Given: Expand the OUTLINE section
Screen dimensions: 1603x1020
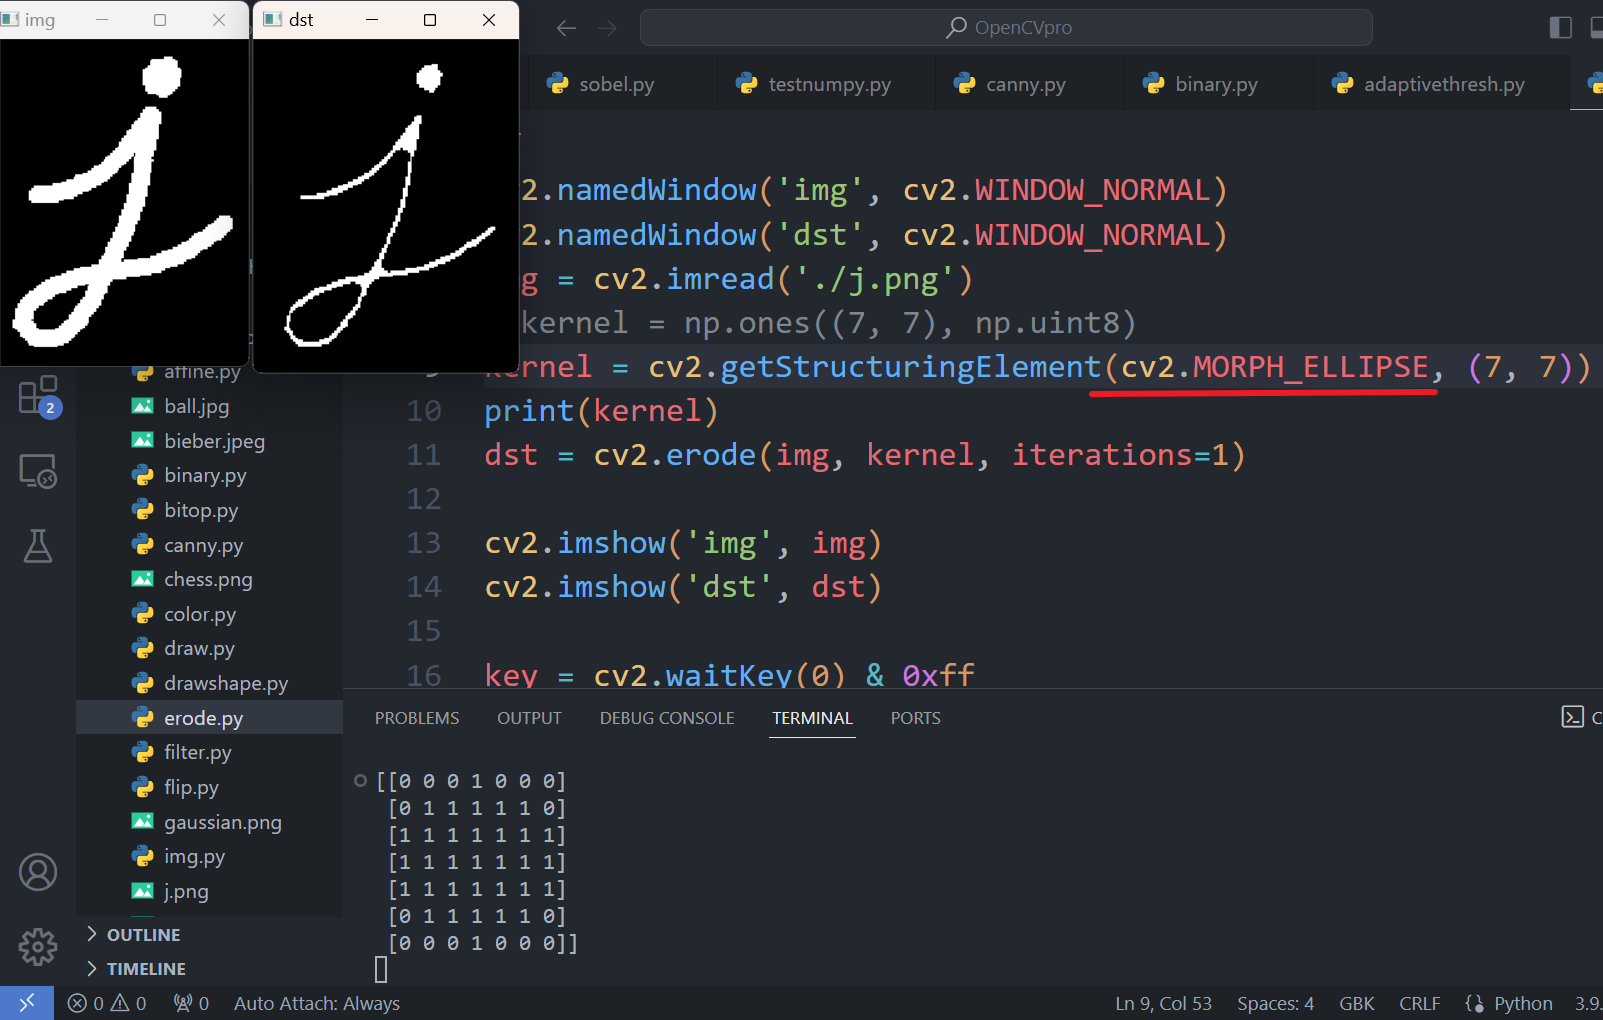Looking at the screenshot, I should pos(210,935).
